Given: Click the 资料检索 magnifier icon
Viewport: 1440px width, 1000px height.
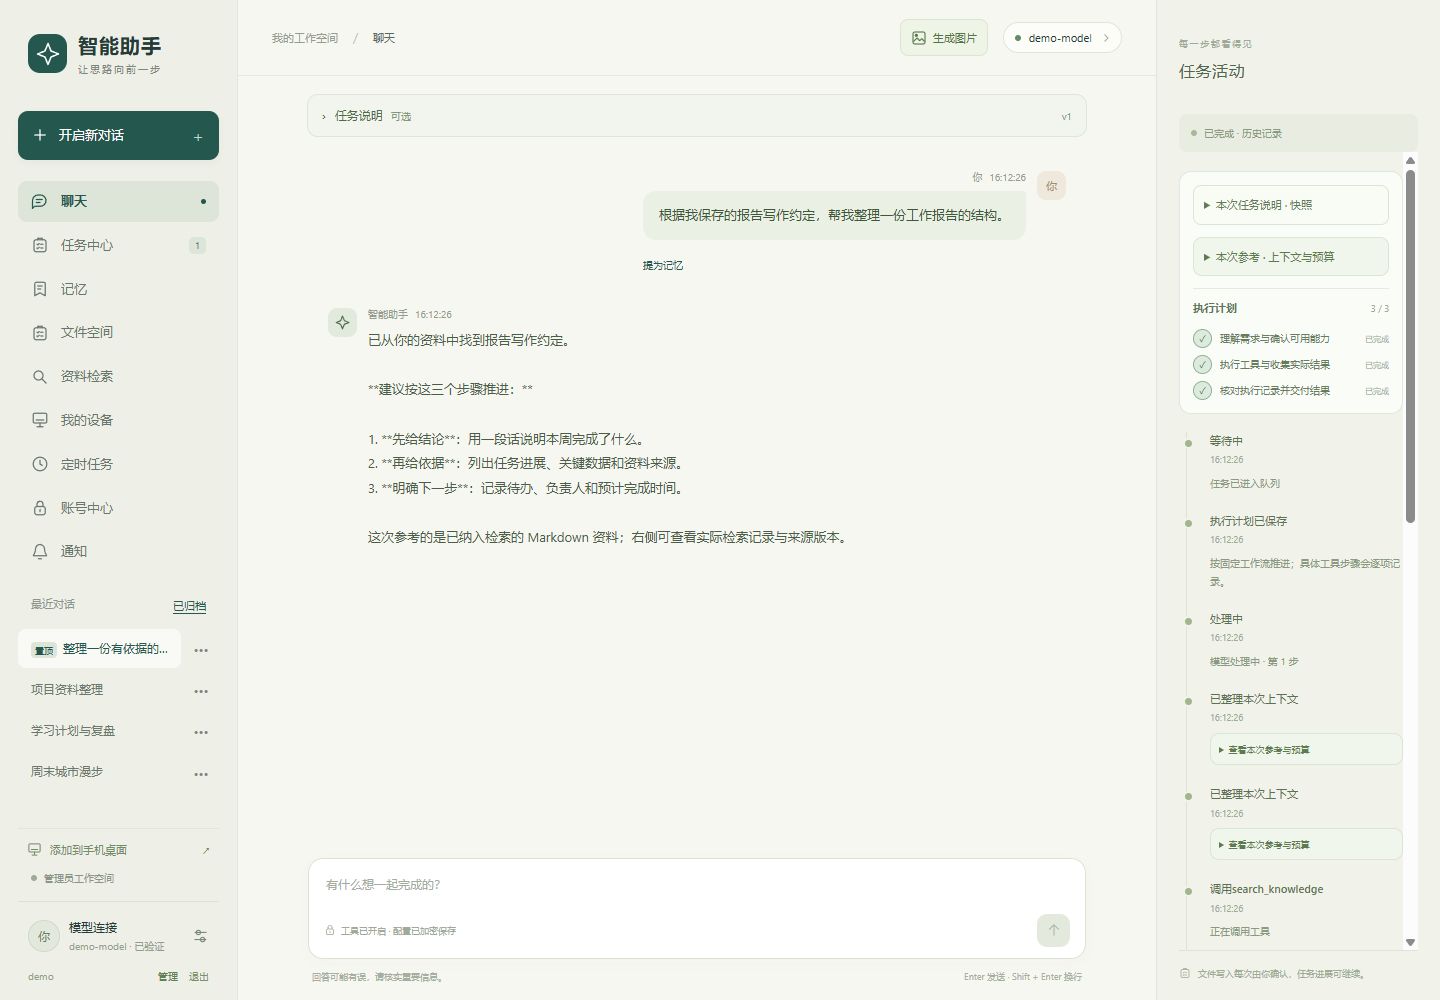Looking at the screenshot, I should click(x=40, y=376).
